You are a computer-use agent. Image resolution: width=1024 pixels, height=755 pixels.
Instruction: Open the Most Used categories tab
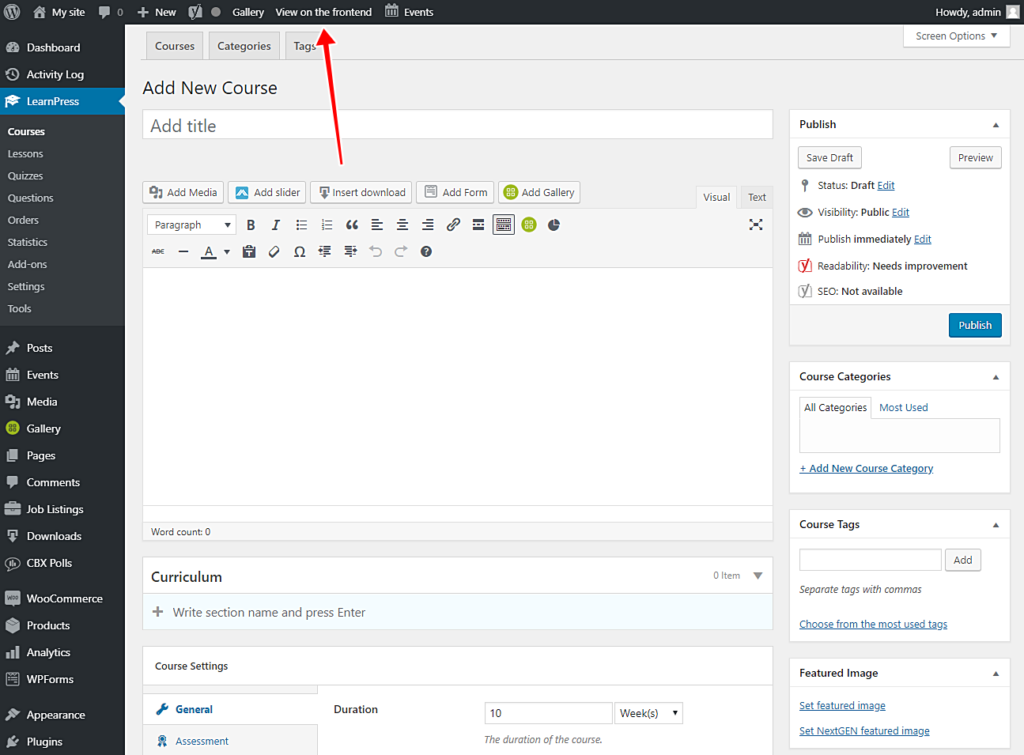pos(903,407)
